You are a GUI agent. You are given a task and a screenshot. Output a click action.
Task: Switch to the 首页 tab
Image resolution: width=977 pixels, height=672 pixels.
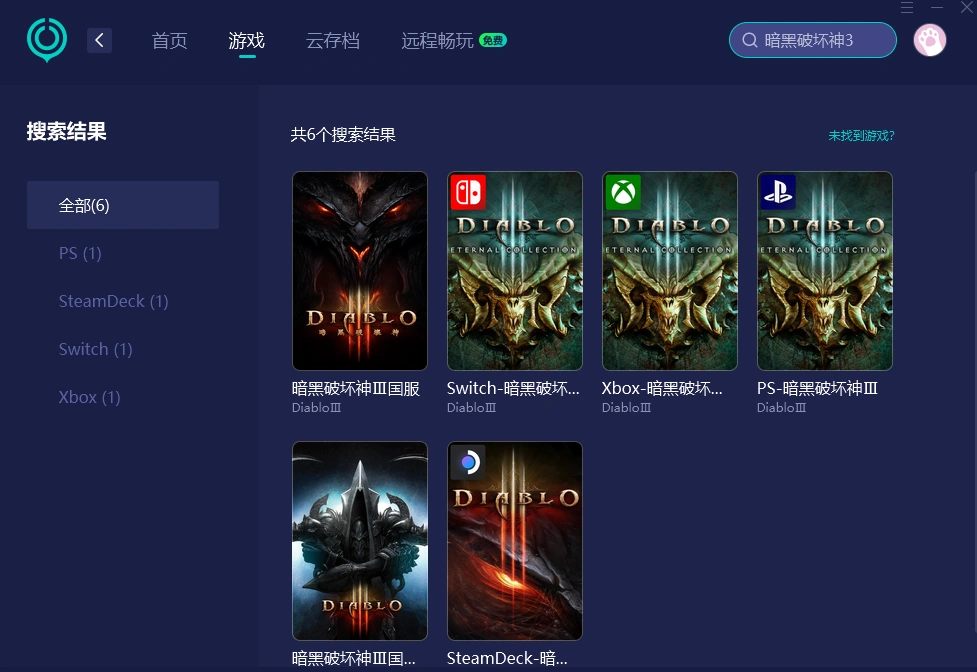pos(169,41)
